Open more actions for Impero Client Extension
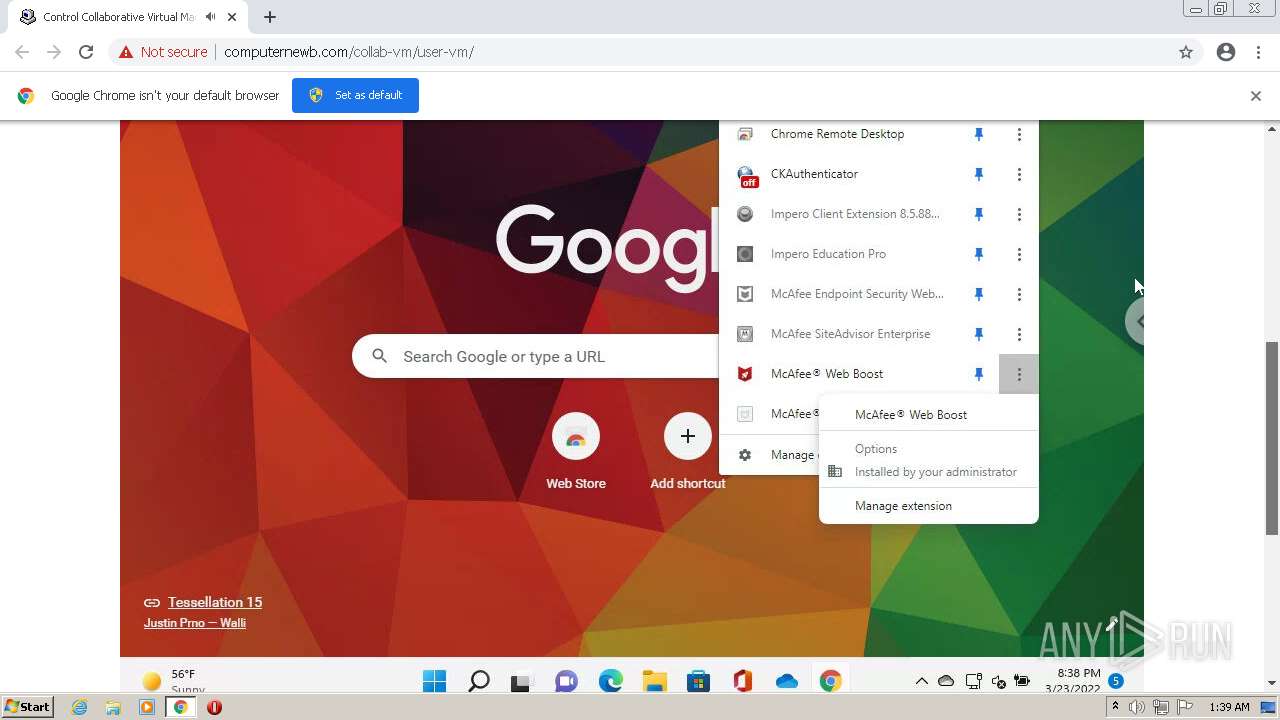The image size is (1280, 720). pyautogui.click(x=1019, y=214)
